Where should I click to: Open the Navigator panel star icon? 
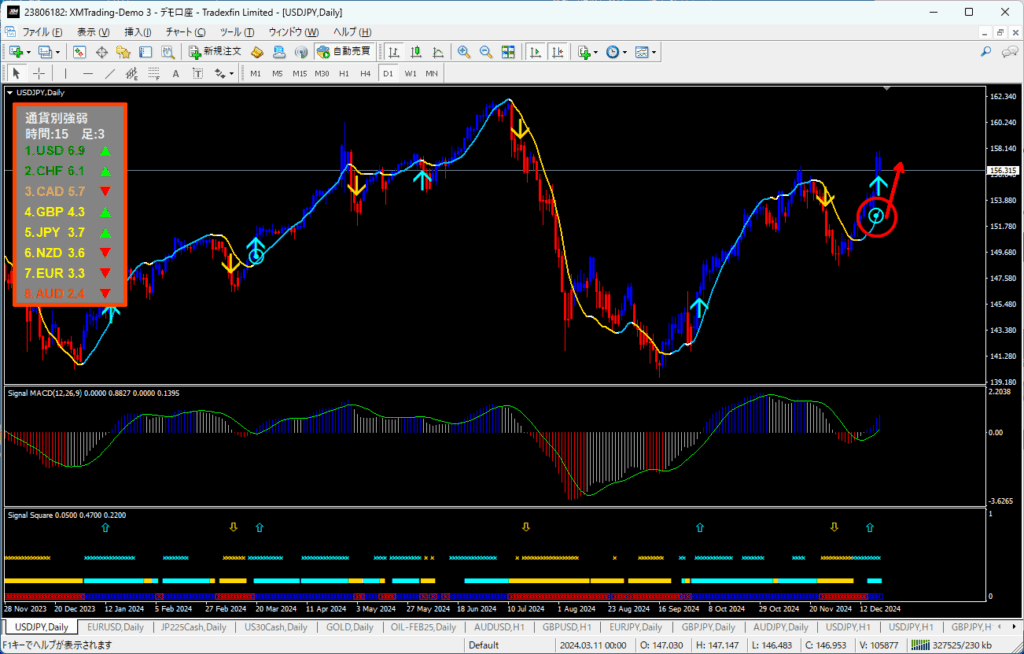click(123, 52)
